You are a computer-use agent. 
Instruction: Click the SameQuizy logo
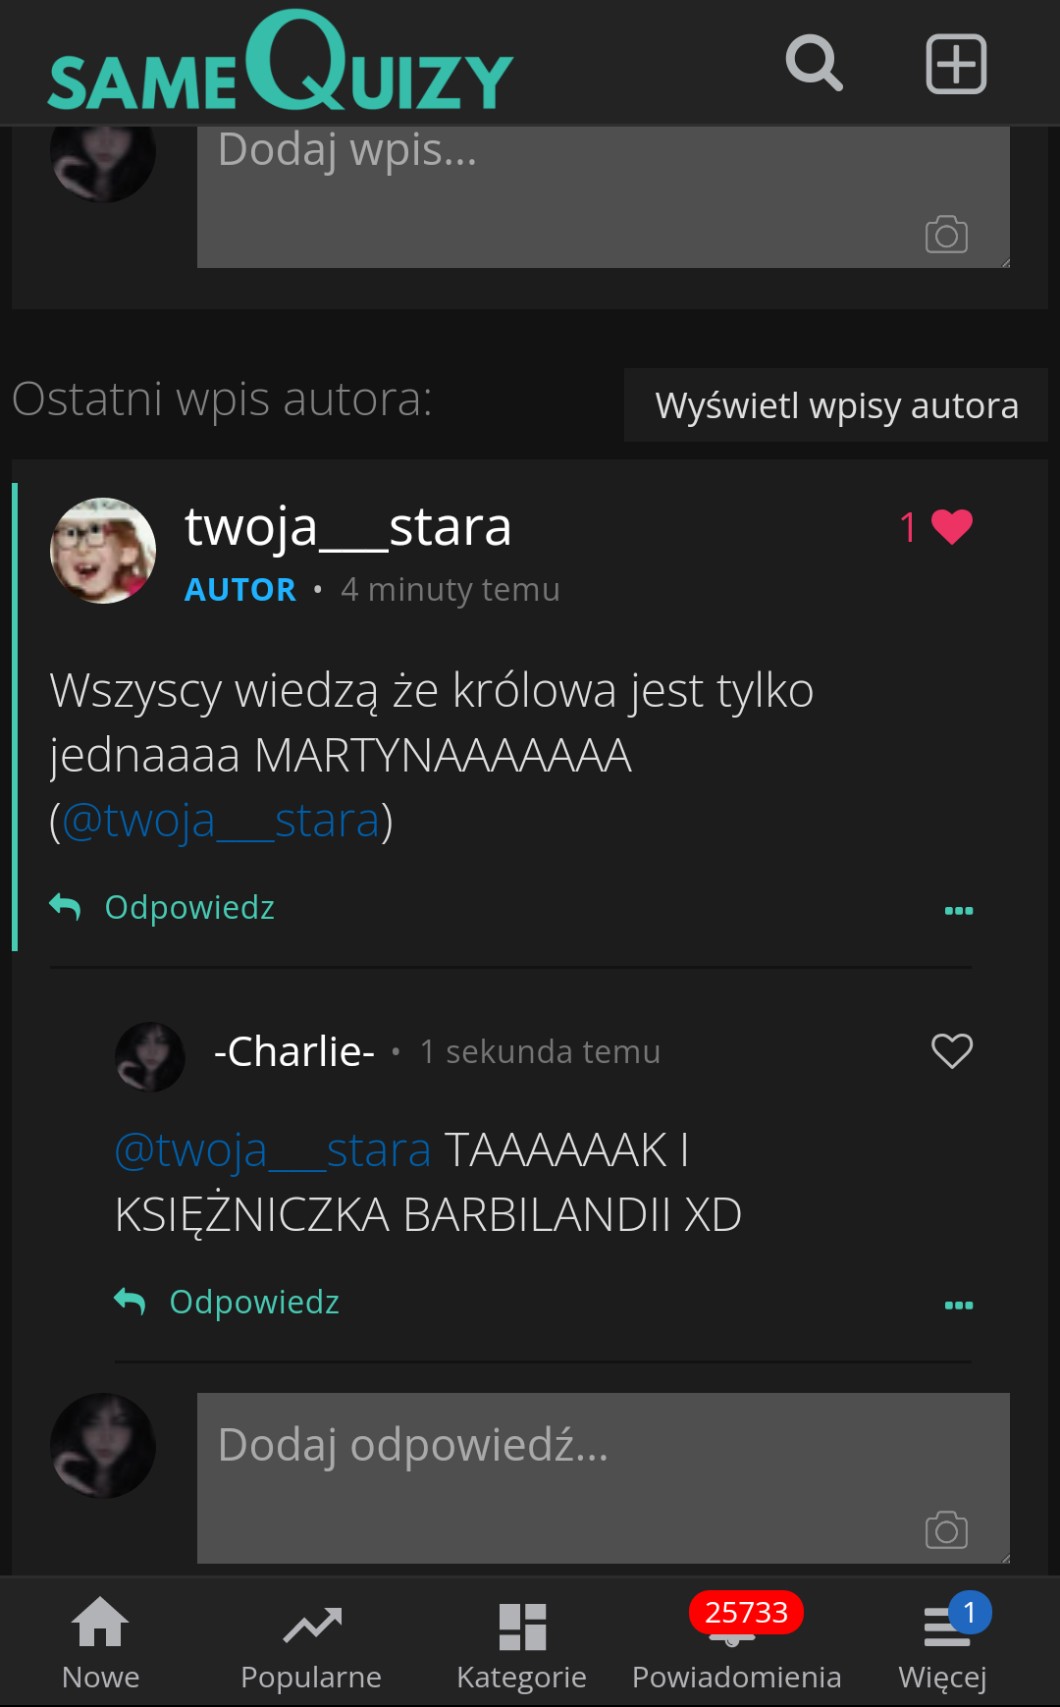pyautogui.click(x=280, y=62)
